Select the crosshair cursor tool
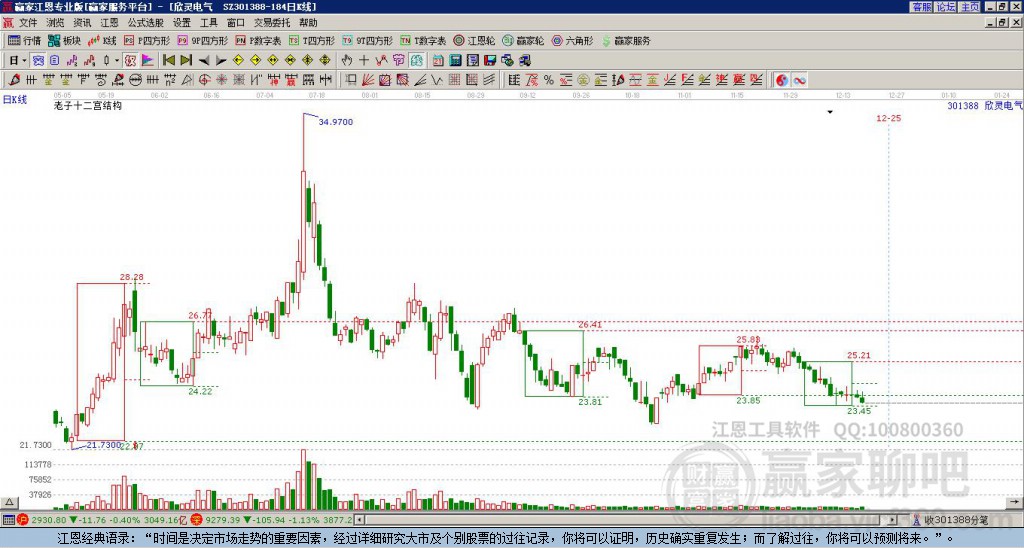 (x=364, y=60)
